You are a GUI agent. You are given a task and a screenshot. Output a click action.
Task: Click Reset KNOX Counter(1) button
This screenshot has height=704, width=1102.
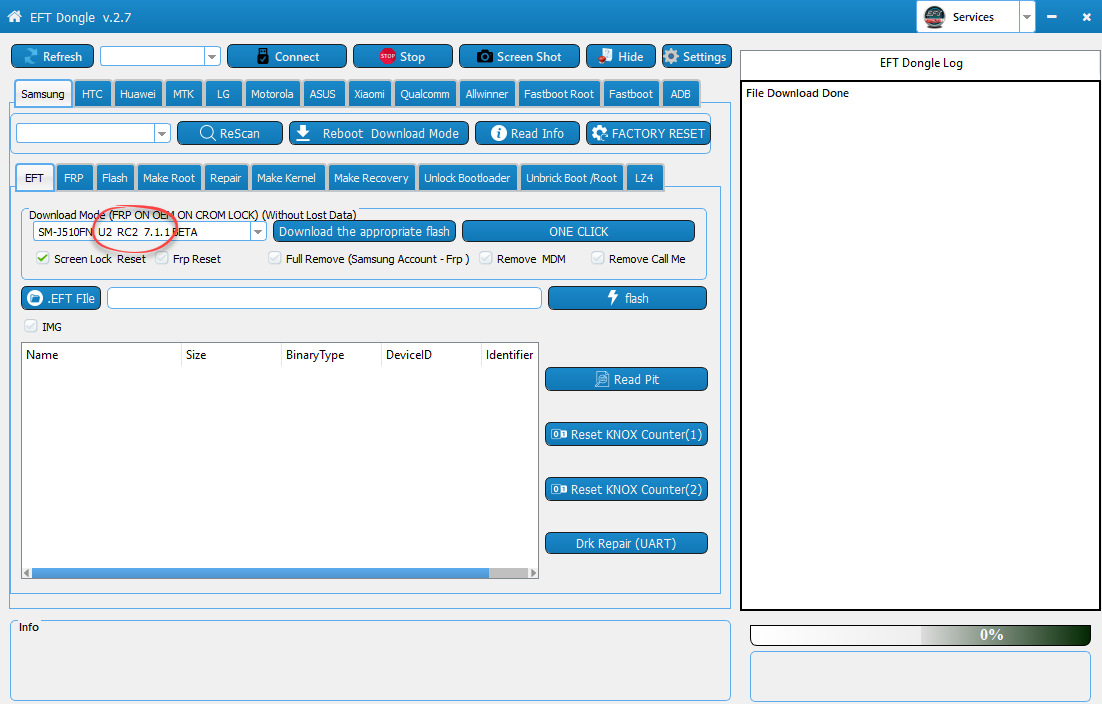pyautogui.click(x=626, y=434)
